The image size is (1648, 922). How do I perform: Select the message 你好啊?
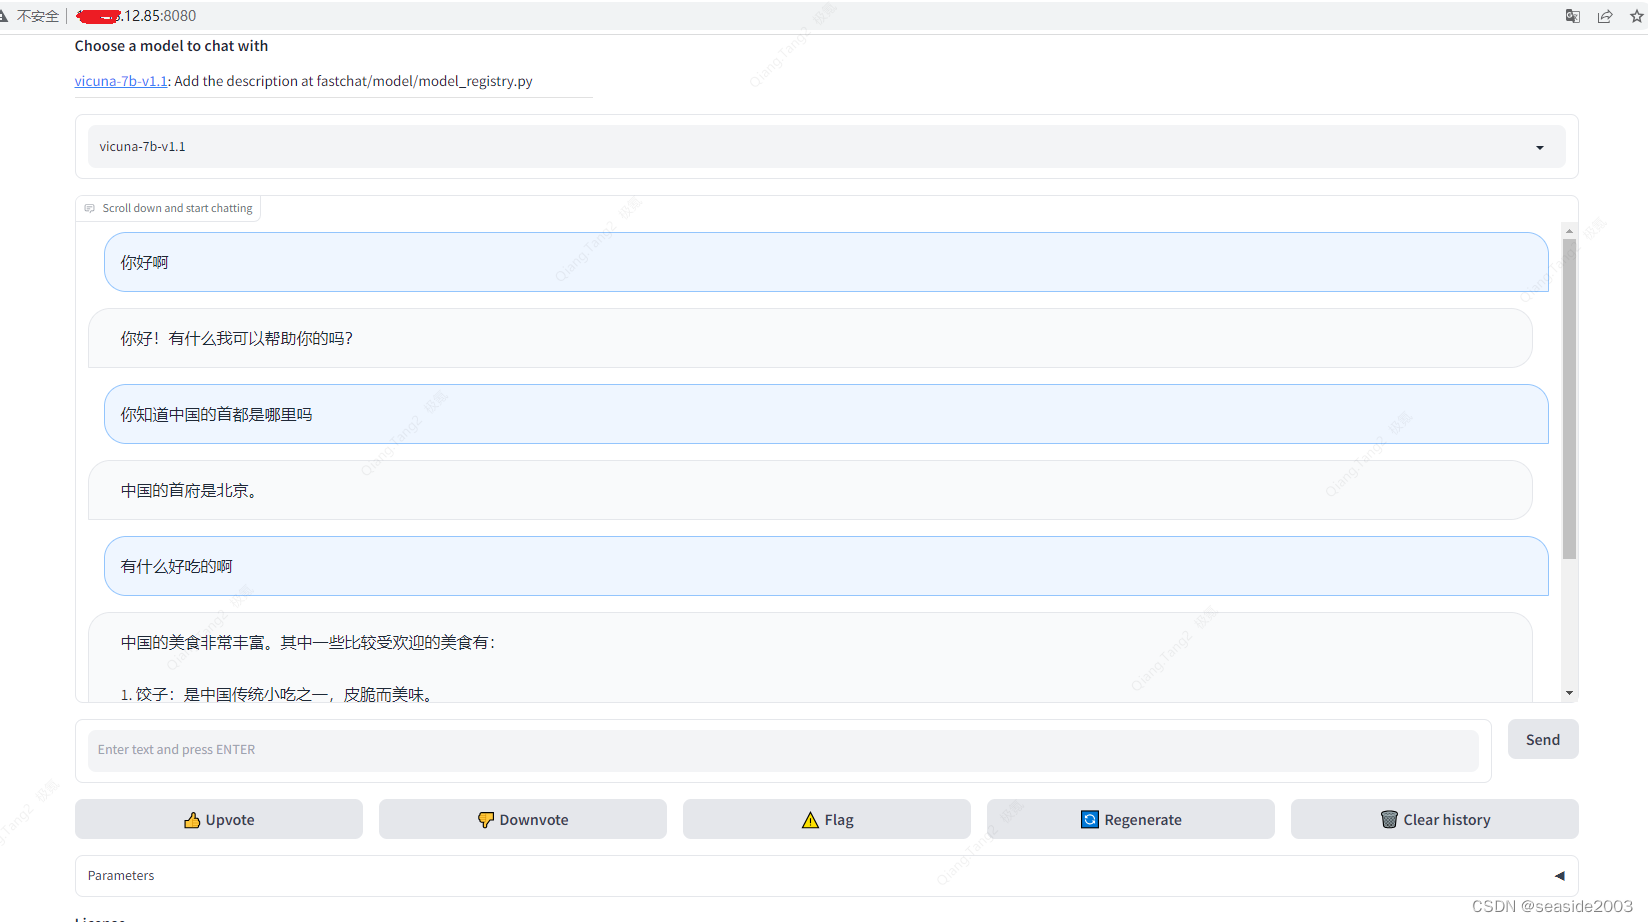pos(826,262)
